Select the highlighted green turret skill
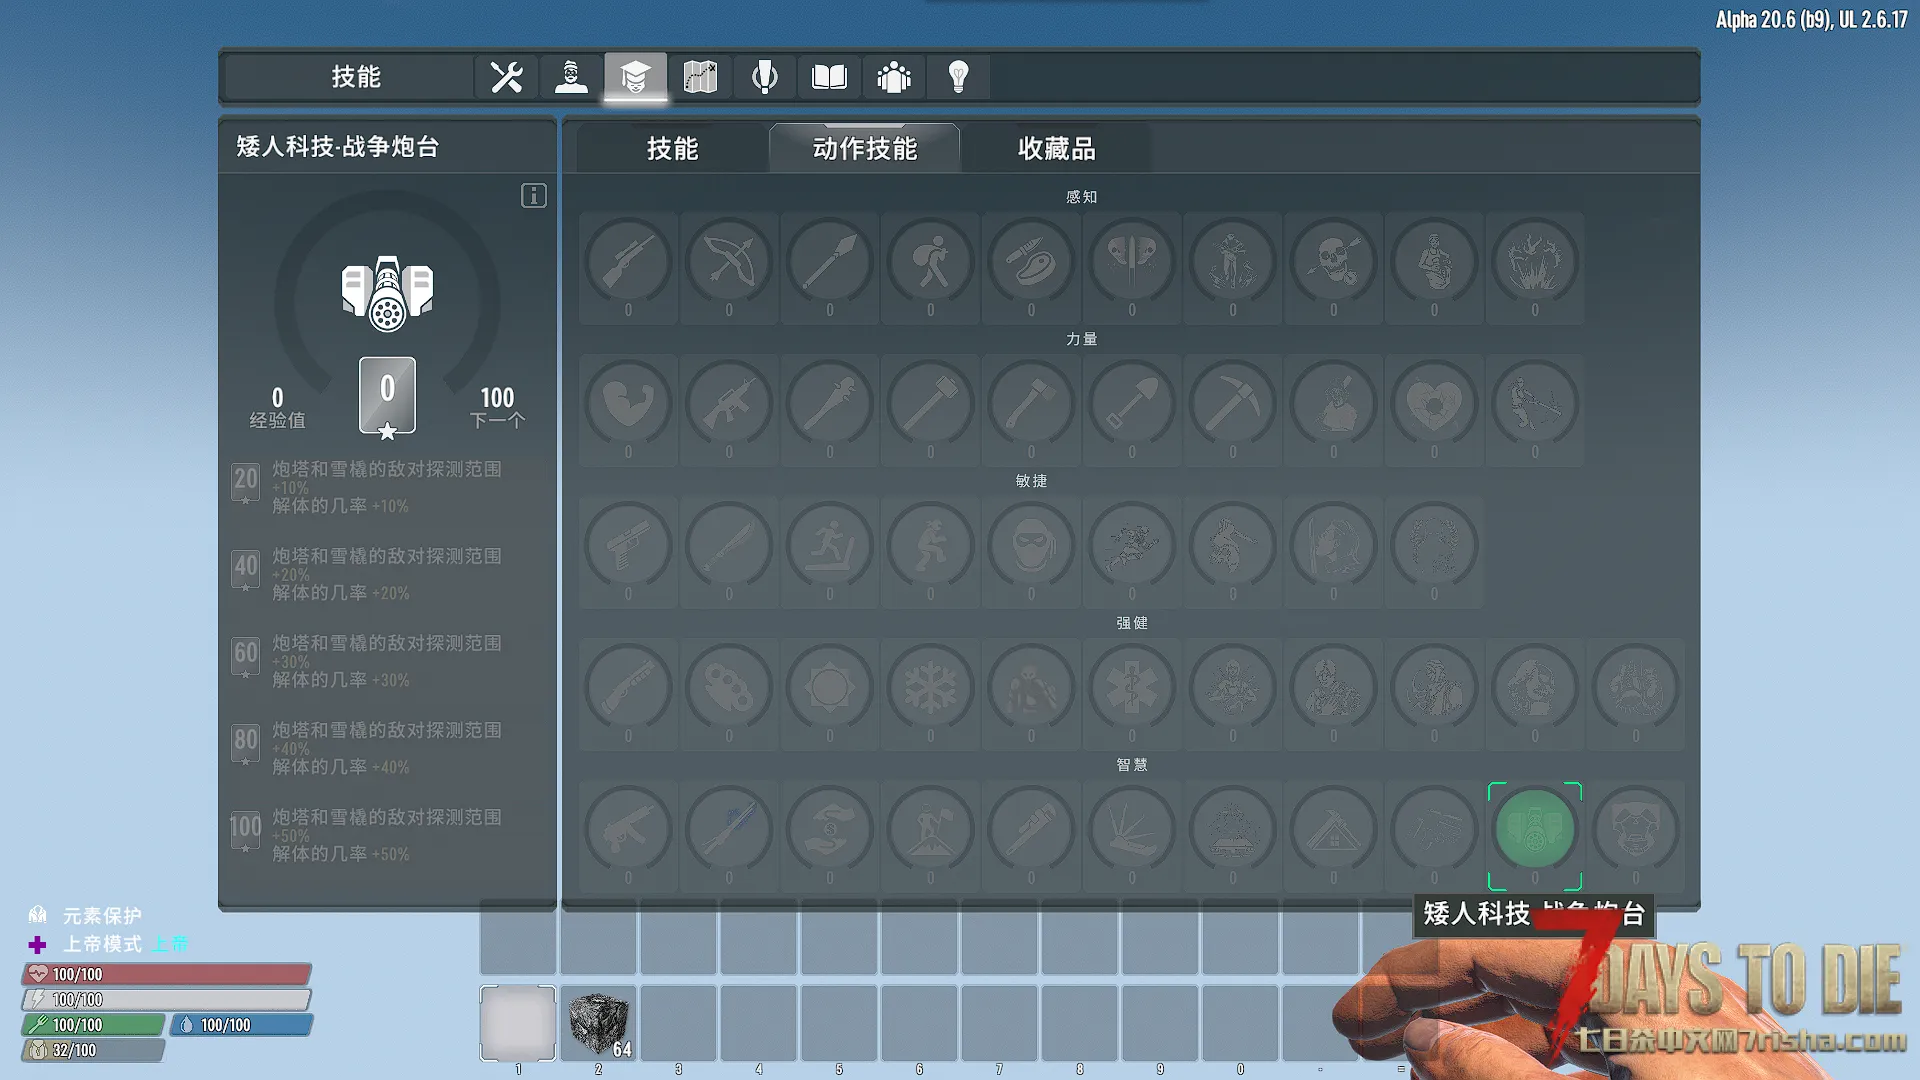Screen dimensions: 1920x1080 [x=1535, y=834]
